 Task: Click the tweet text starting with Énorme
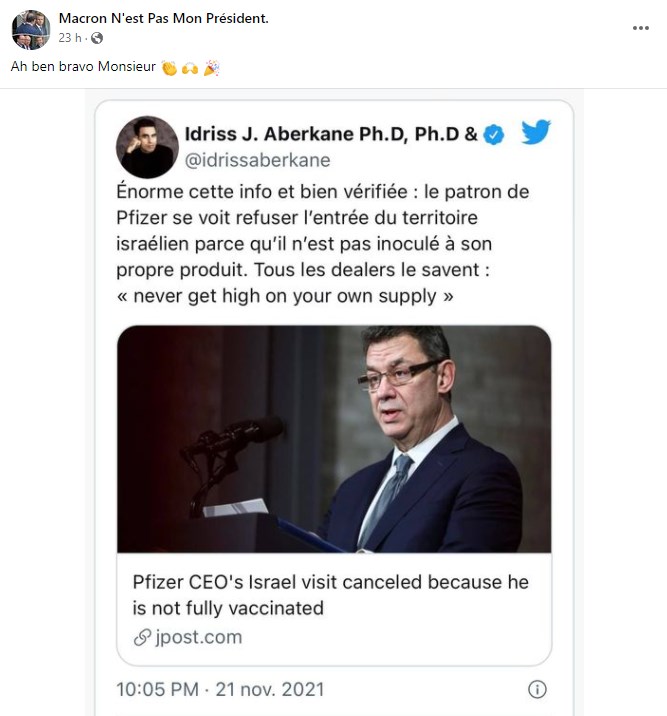click(x=322, y=243)
